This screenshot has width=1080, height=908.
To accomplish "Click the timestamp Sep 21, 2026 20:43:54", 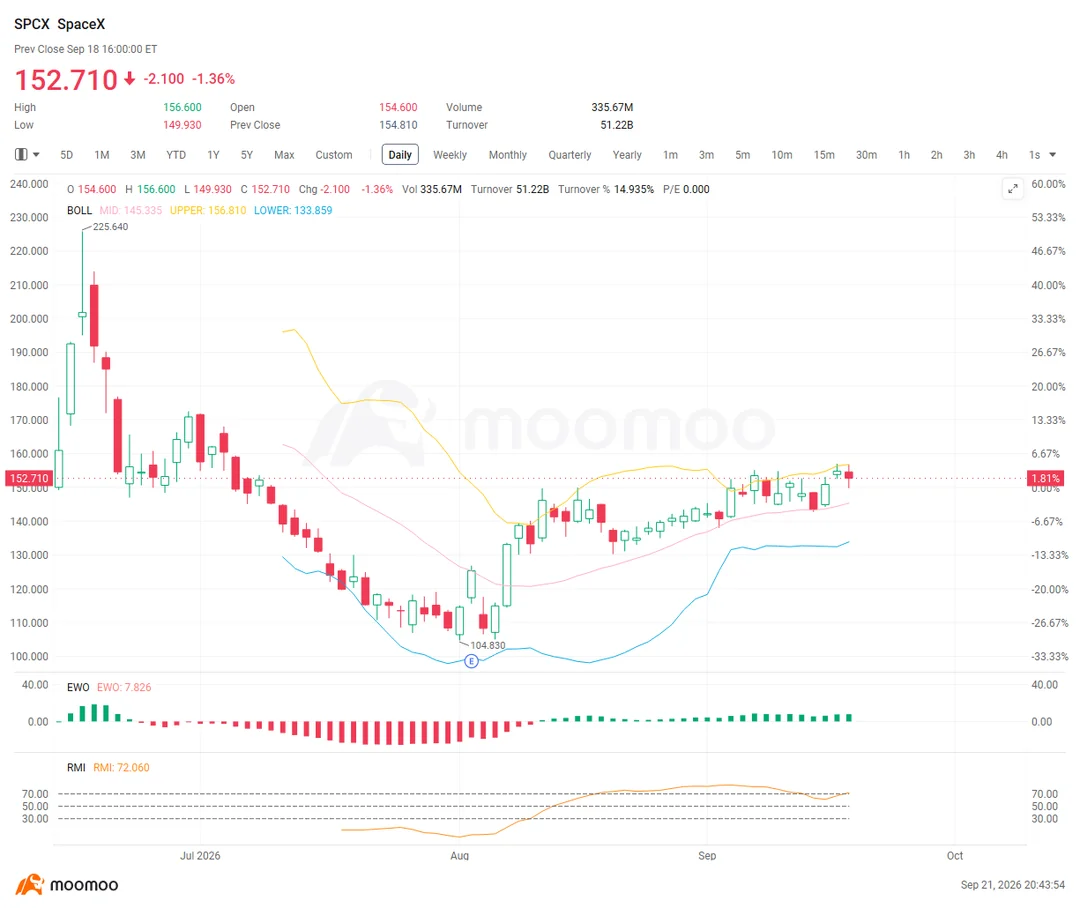I will coord(1012,885).
